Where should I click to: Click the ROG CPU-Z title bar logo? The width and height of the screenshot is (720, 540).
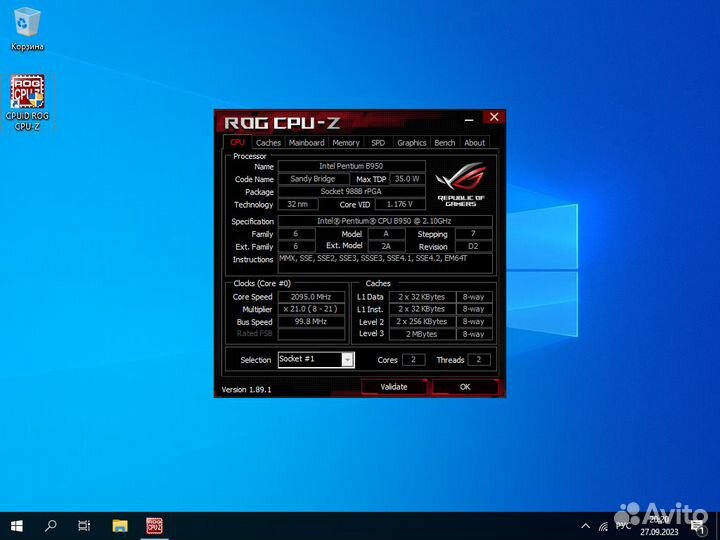pyautogui.click(x=282, y=123)
